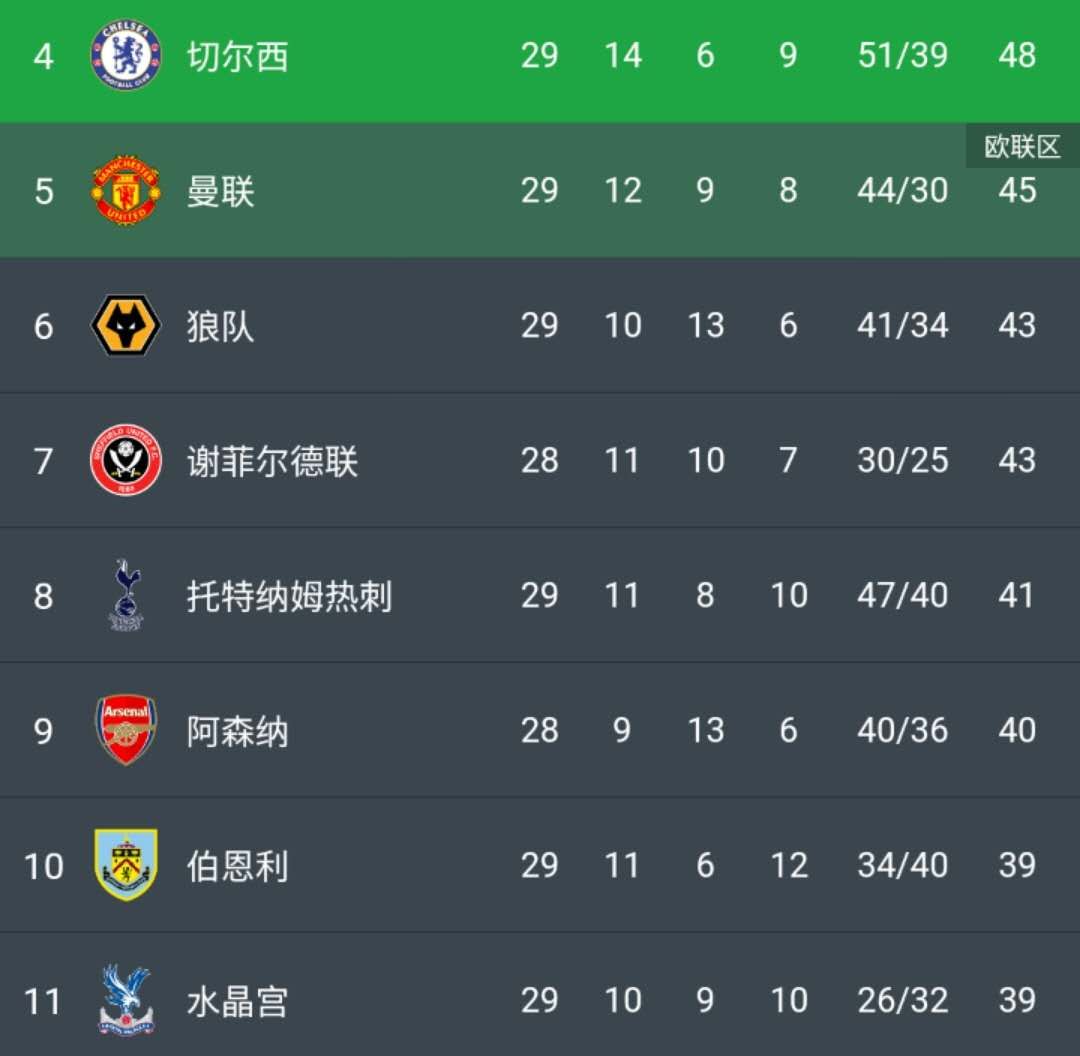Image resolution: width=1080 pixels, height=1056 pixels.
Task: Open team page for 曼联
Action: pos(220,191)
